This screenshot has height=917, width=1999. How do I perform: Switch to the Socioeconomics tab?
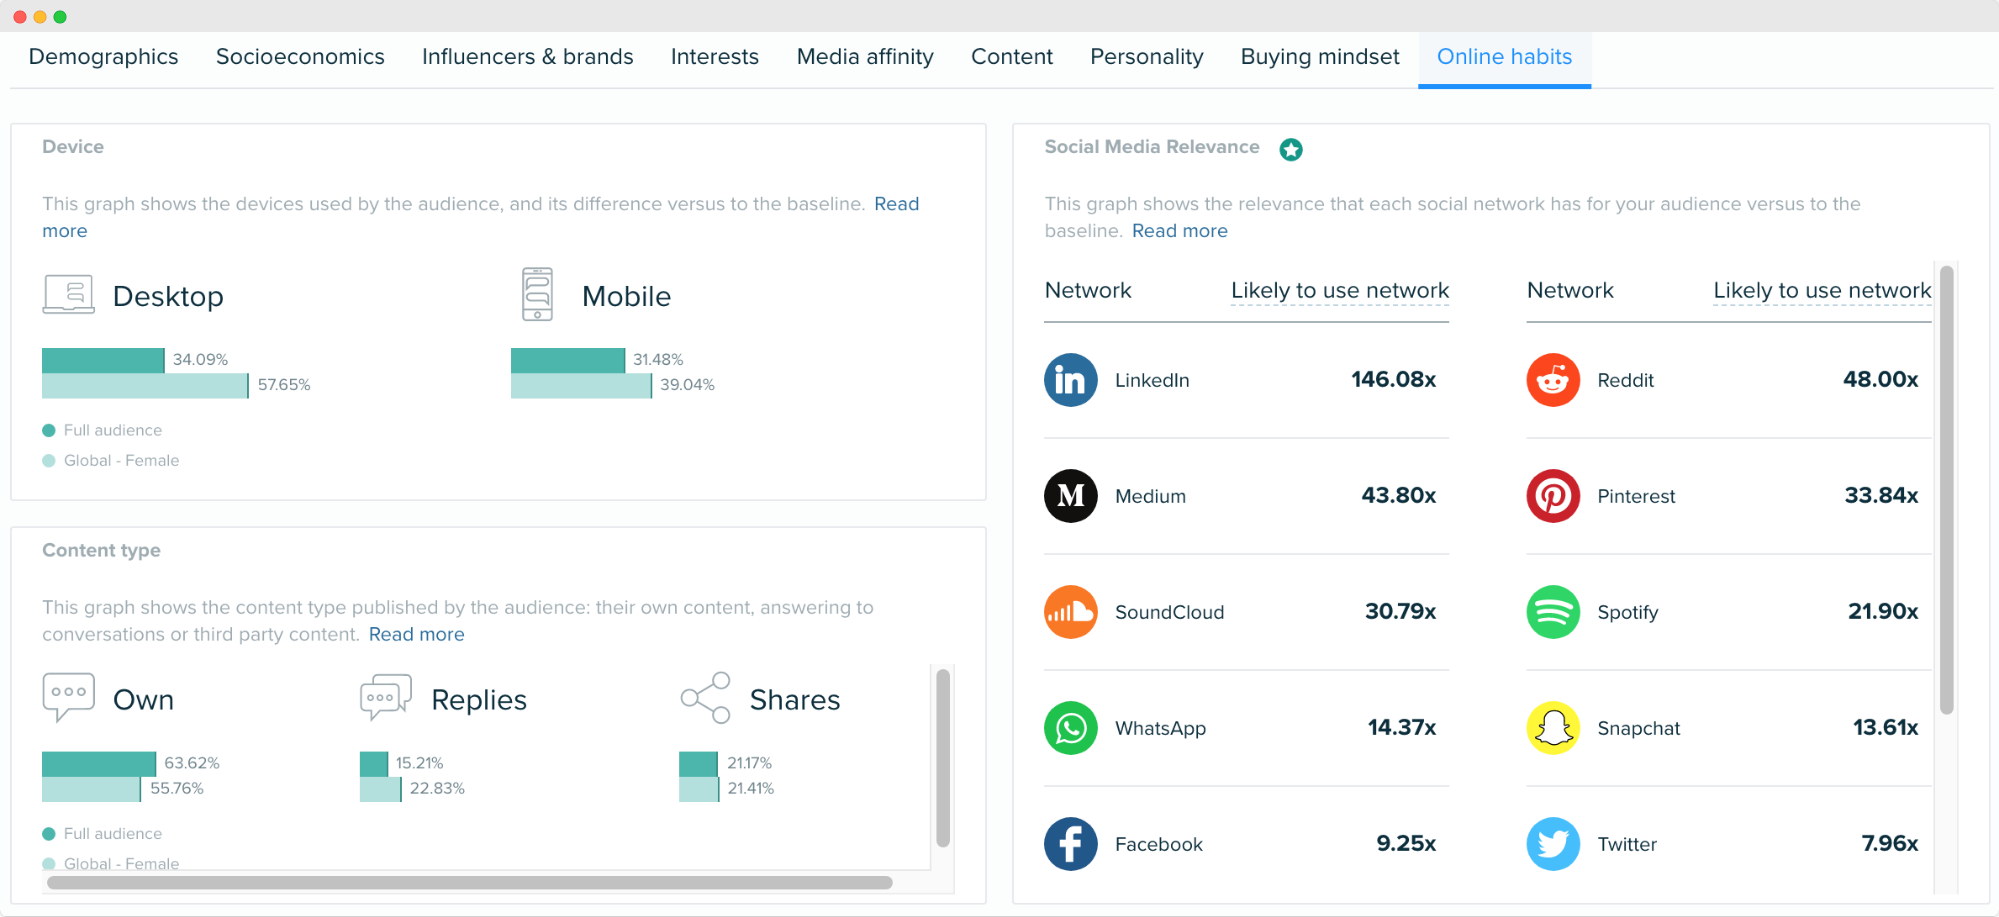(300, 57)
